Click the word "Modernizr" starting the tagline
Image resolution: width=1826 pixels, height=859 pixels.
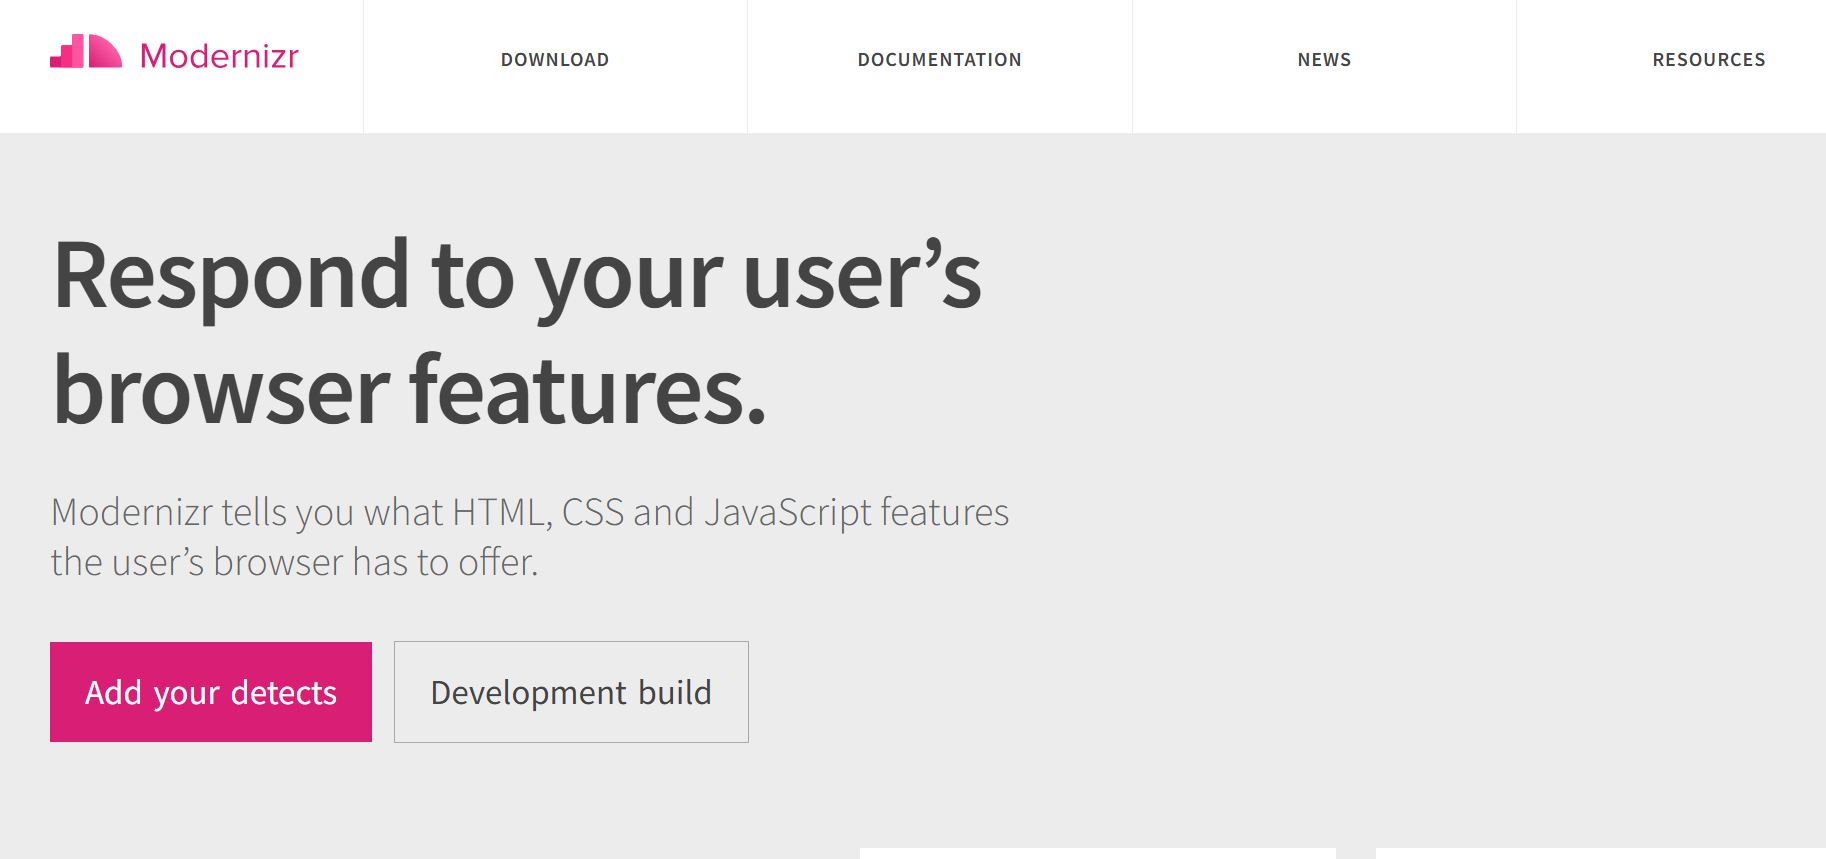131,512
